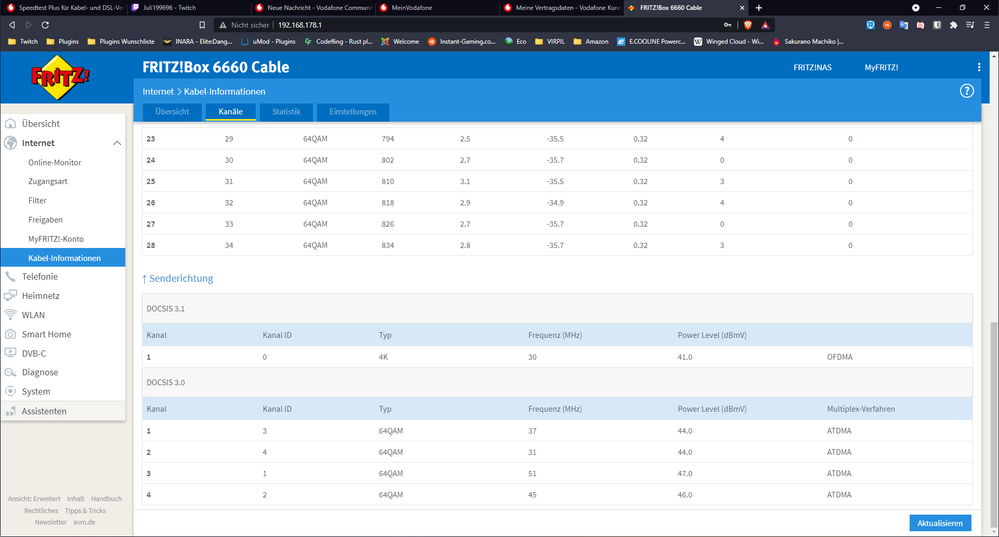Click Internet in the breadcrumb
This screenshot has height=537, width=999.
tap(158, 92)
